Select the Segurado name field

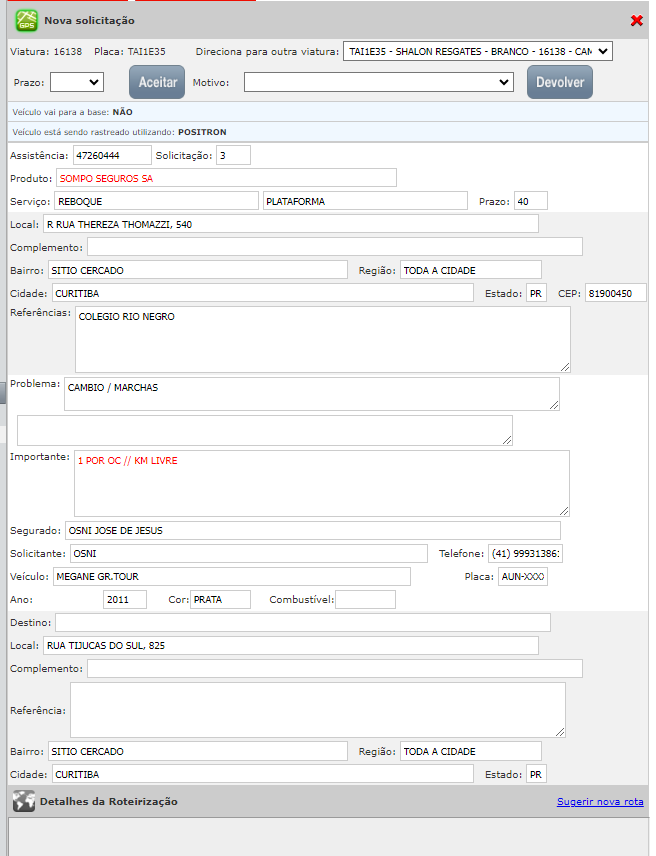(312, 531)
